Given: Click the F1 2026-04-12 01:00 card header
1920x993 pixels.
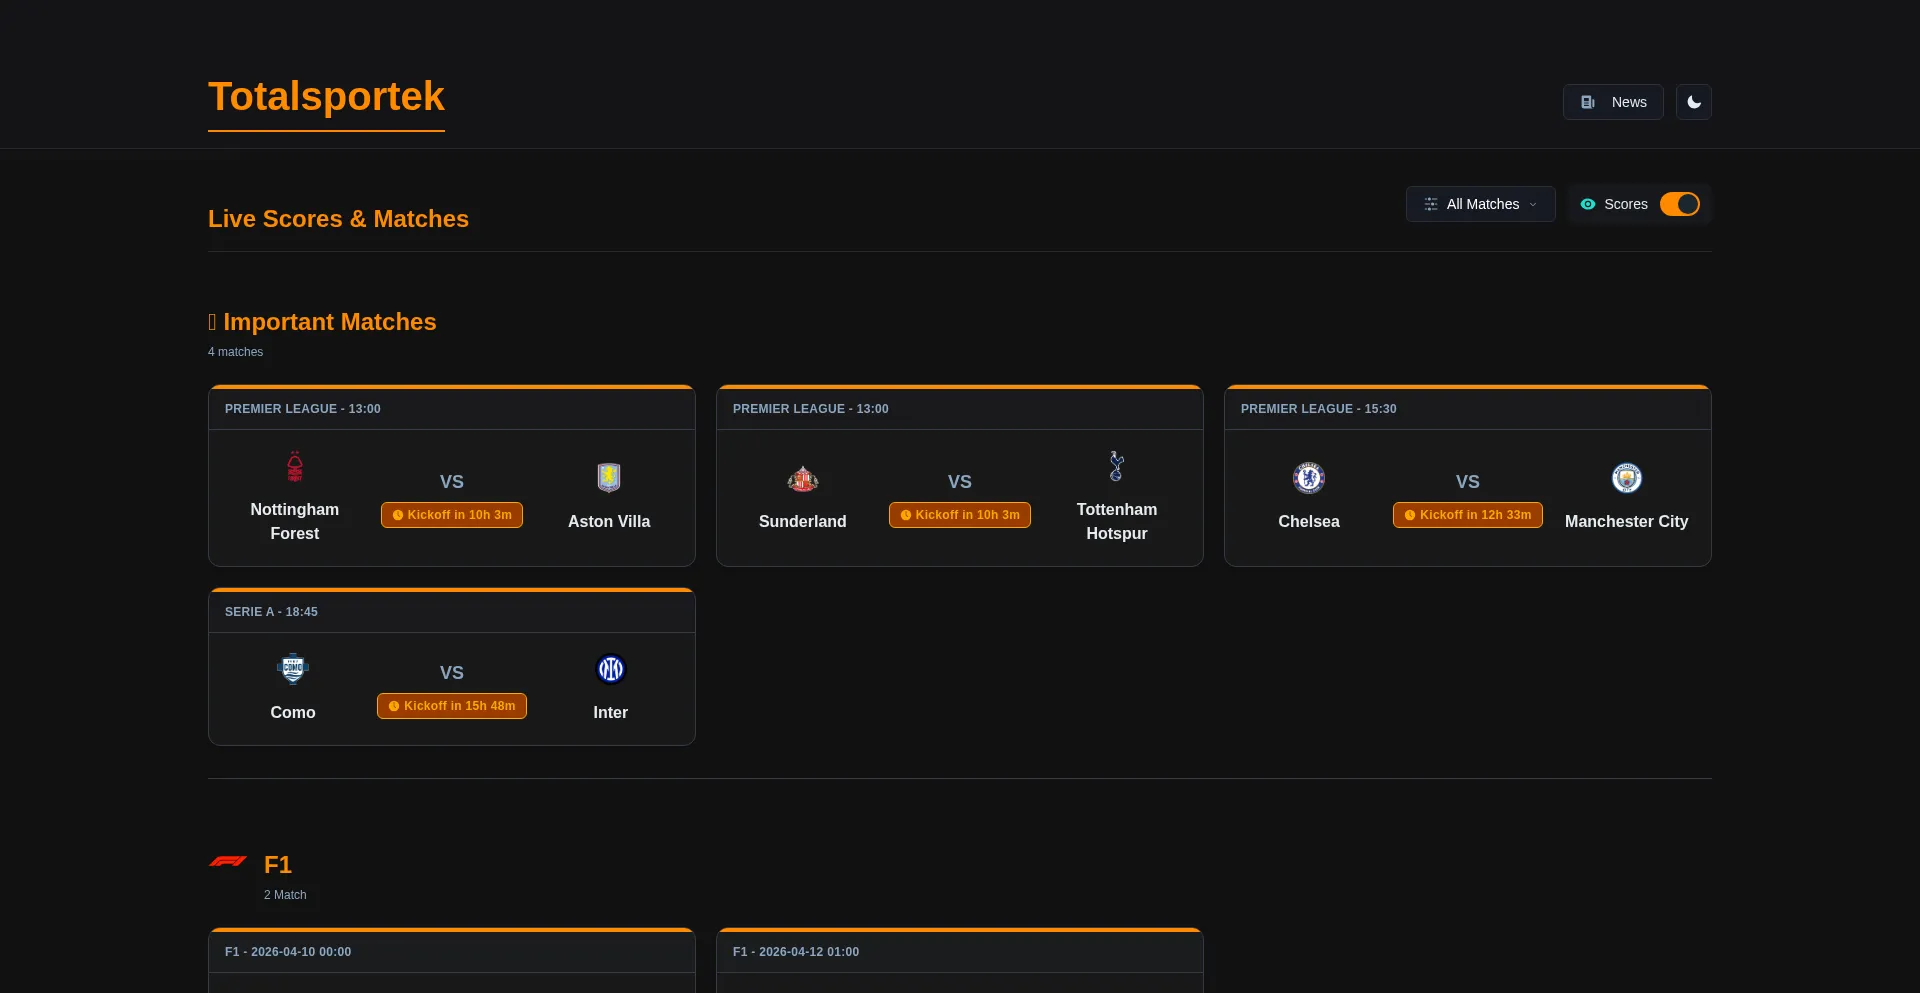Looking at the screenshot, I should pyautogui.click(x=960, y=952).
